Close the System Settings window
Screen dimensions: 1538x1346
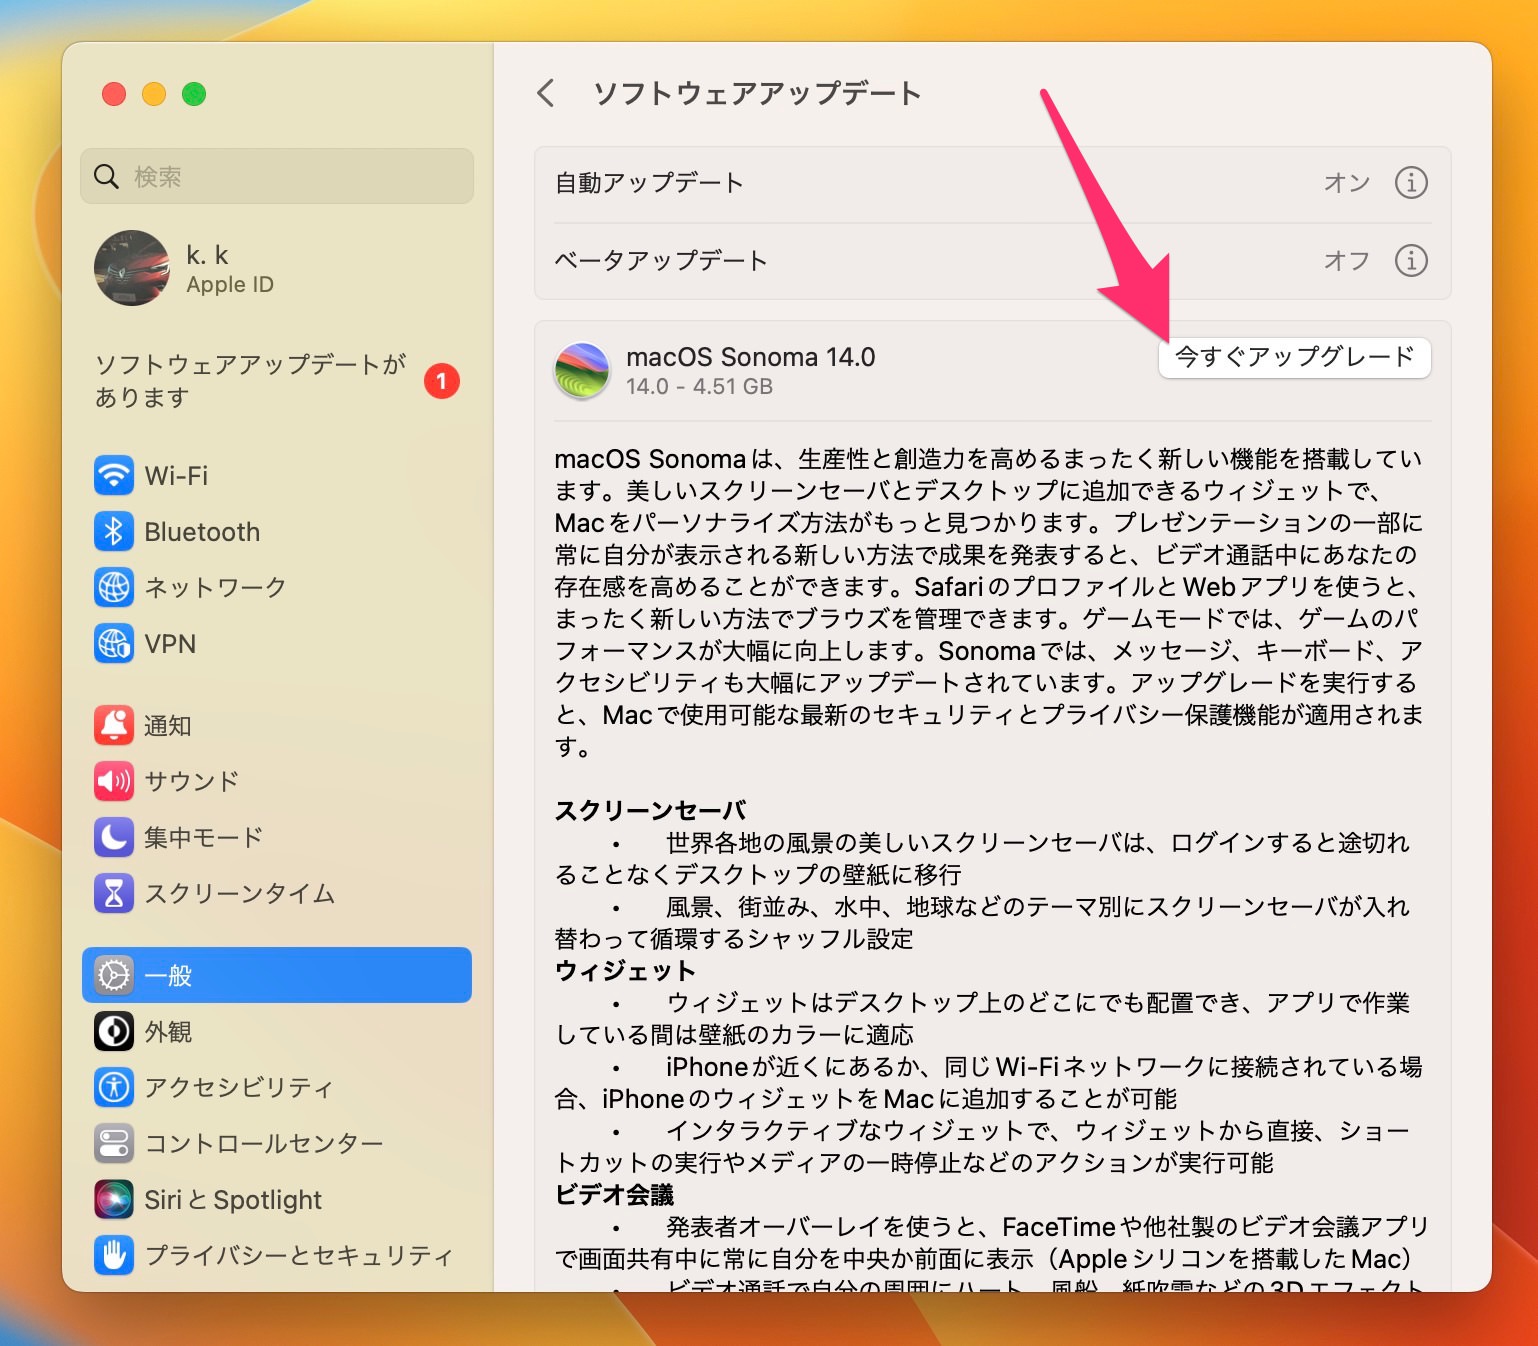pos(114,94)
